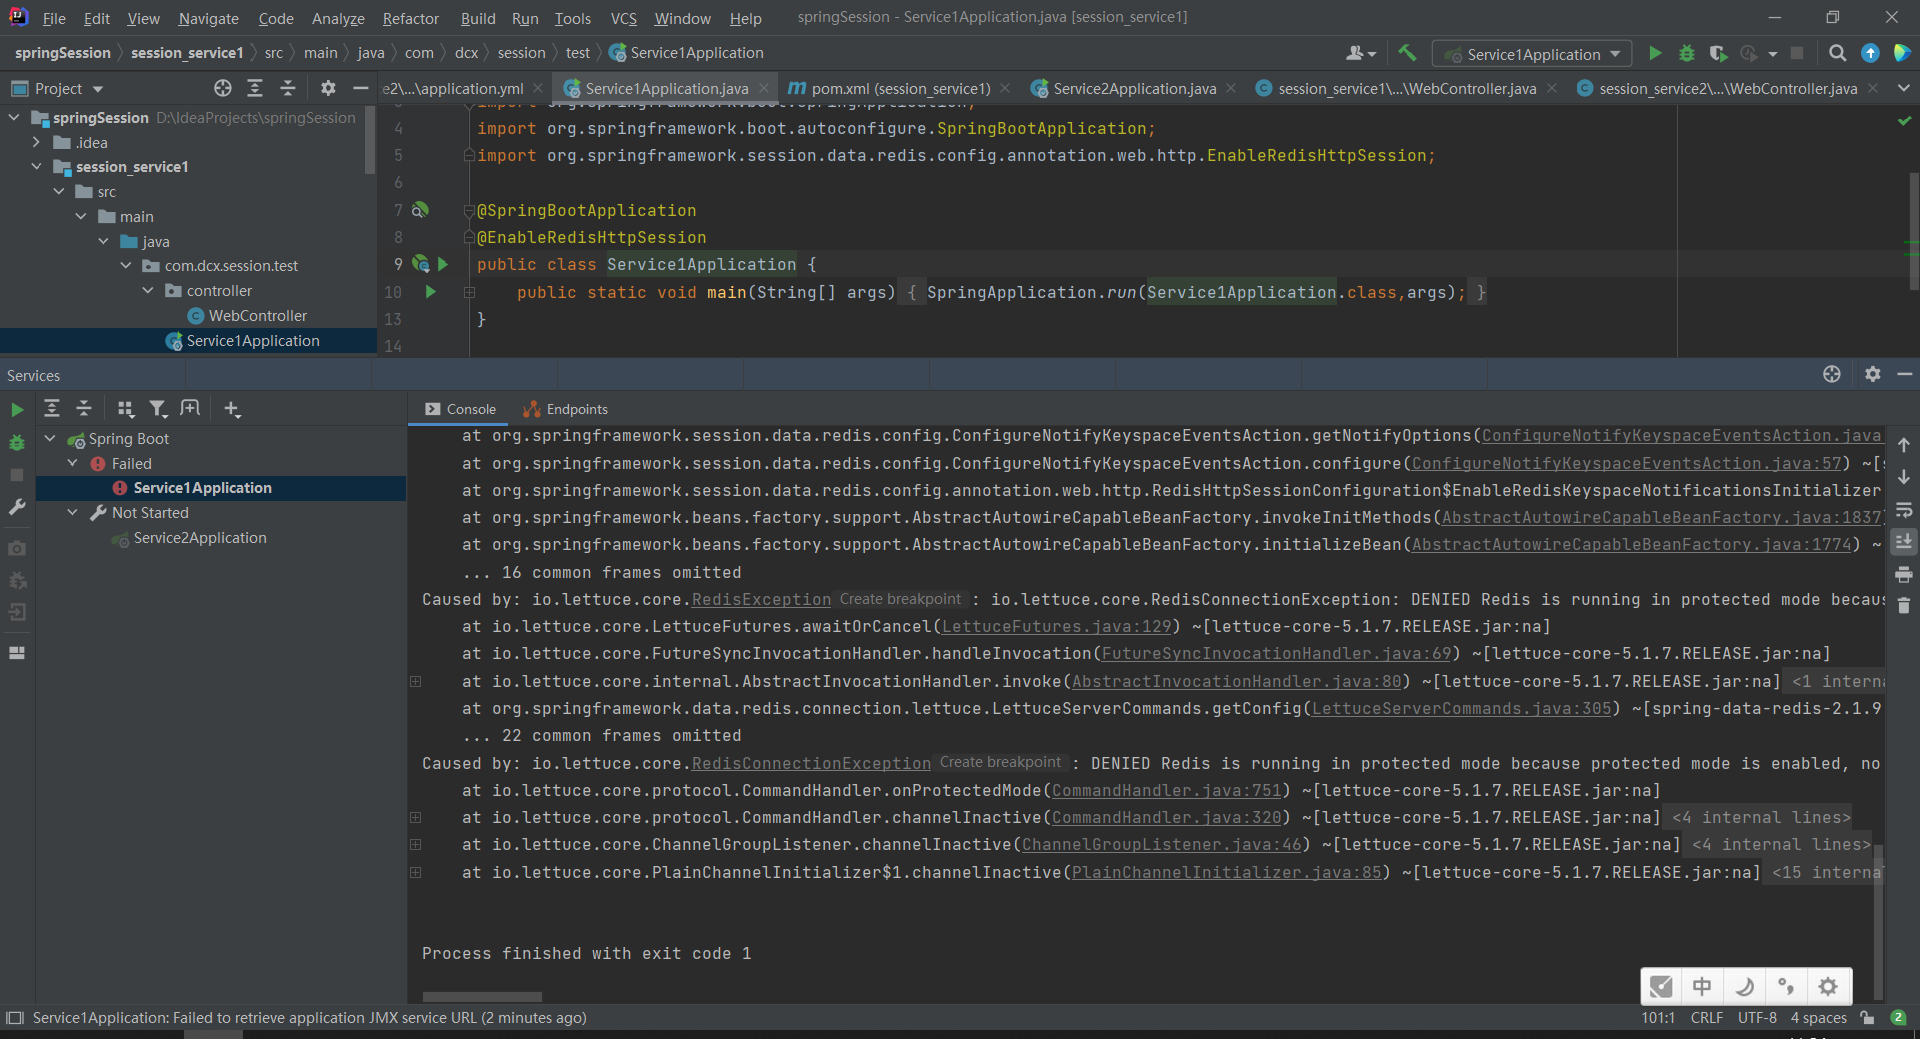1920x1039 pixels.
Task: Open Add Service dropdown in Services
Action: pyautogui.click(x=232, y=409)
